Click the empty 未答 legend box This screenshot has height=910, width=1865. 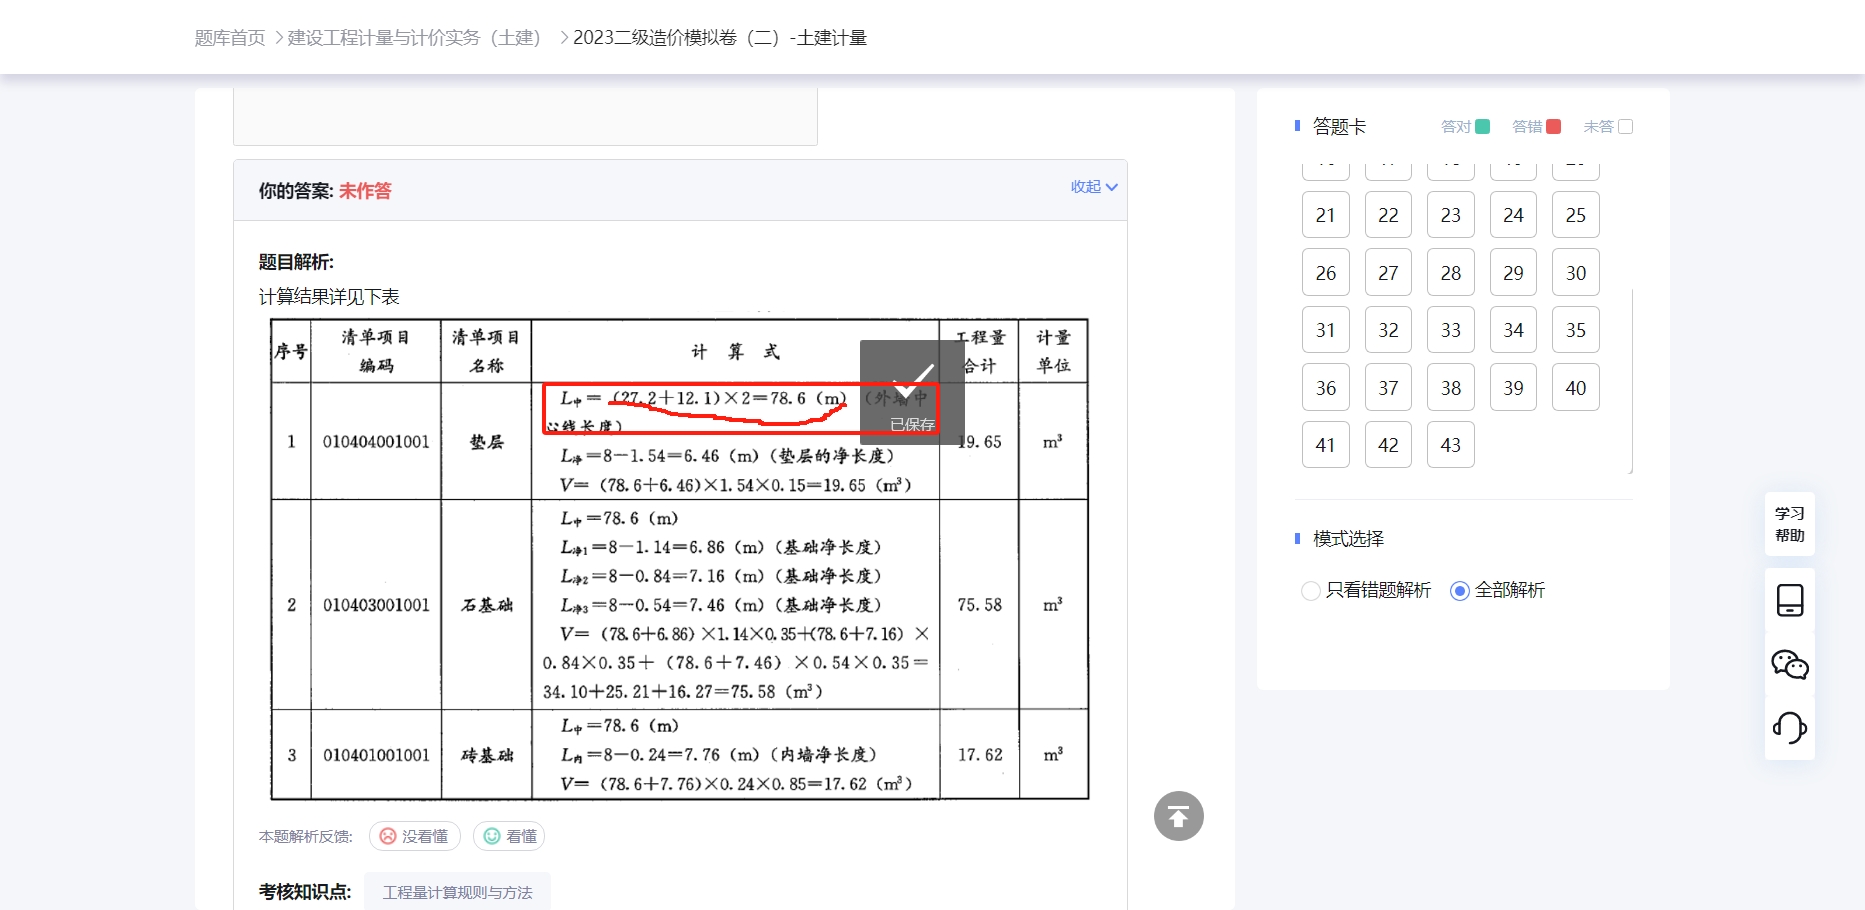[1626, 127]
